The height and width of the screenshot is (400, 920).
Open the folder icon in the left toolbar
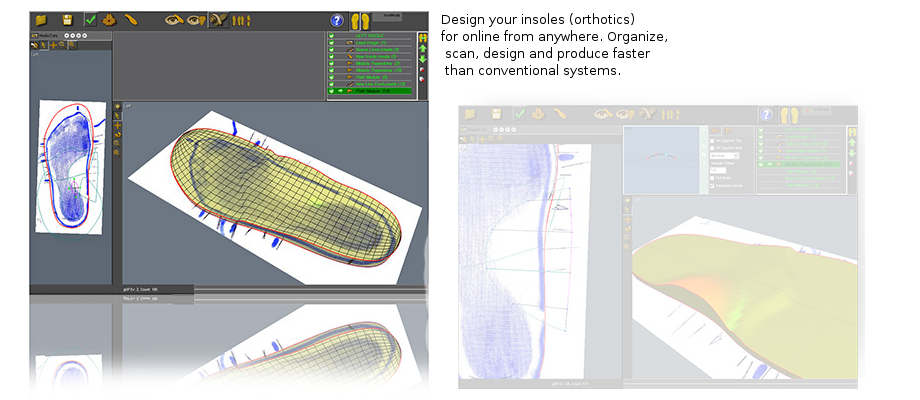point(41,20)
